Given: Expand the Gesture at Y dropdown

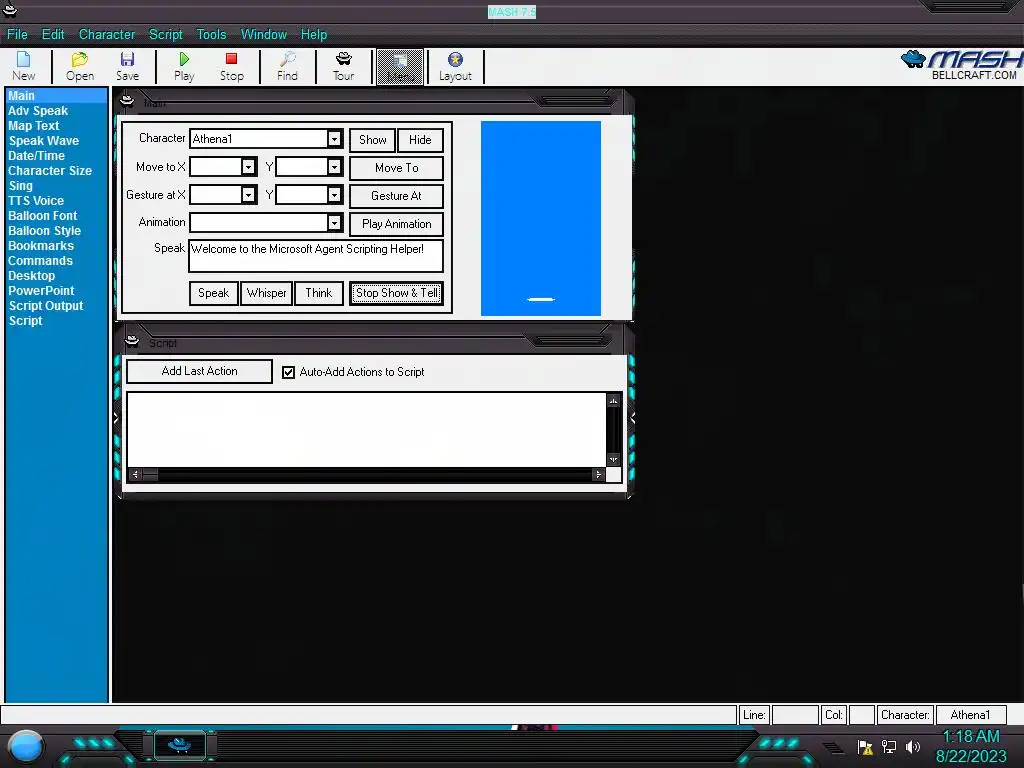Looking at the screenshot, I should coord(334,195).
